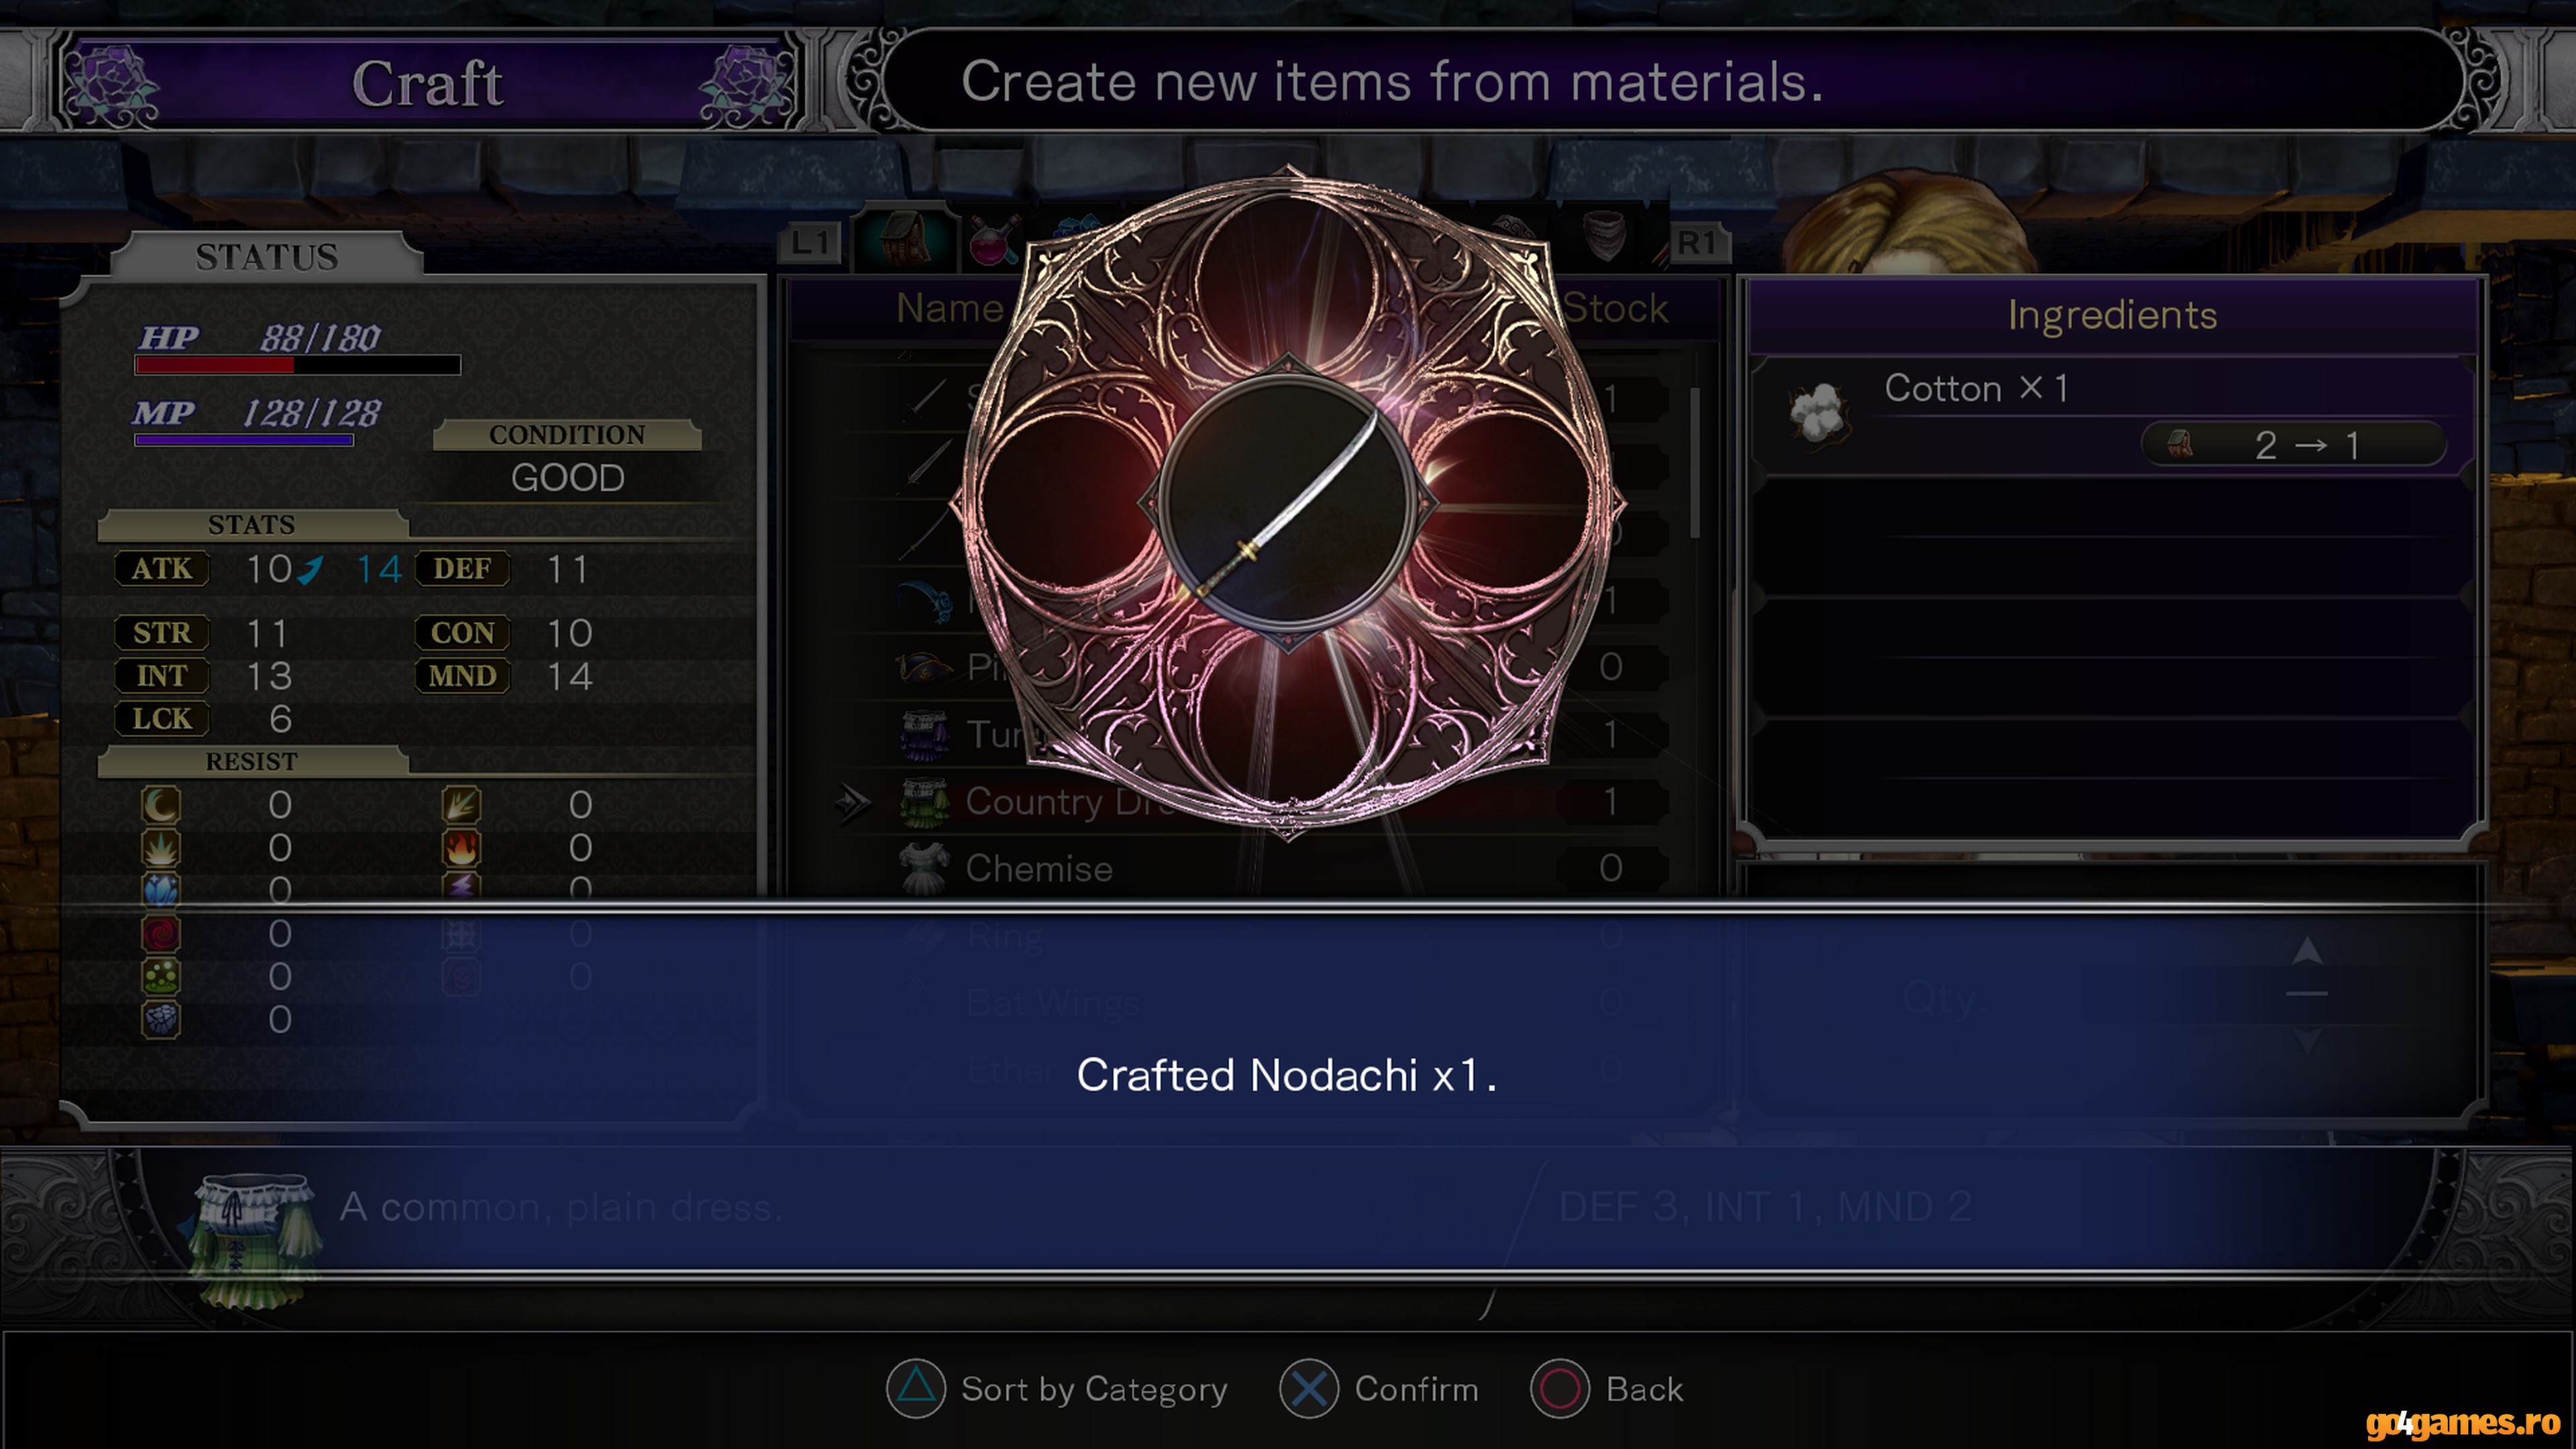
Task: Click the fire resistance icon
Action: click(x=461, y=847)
